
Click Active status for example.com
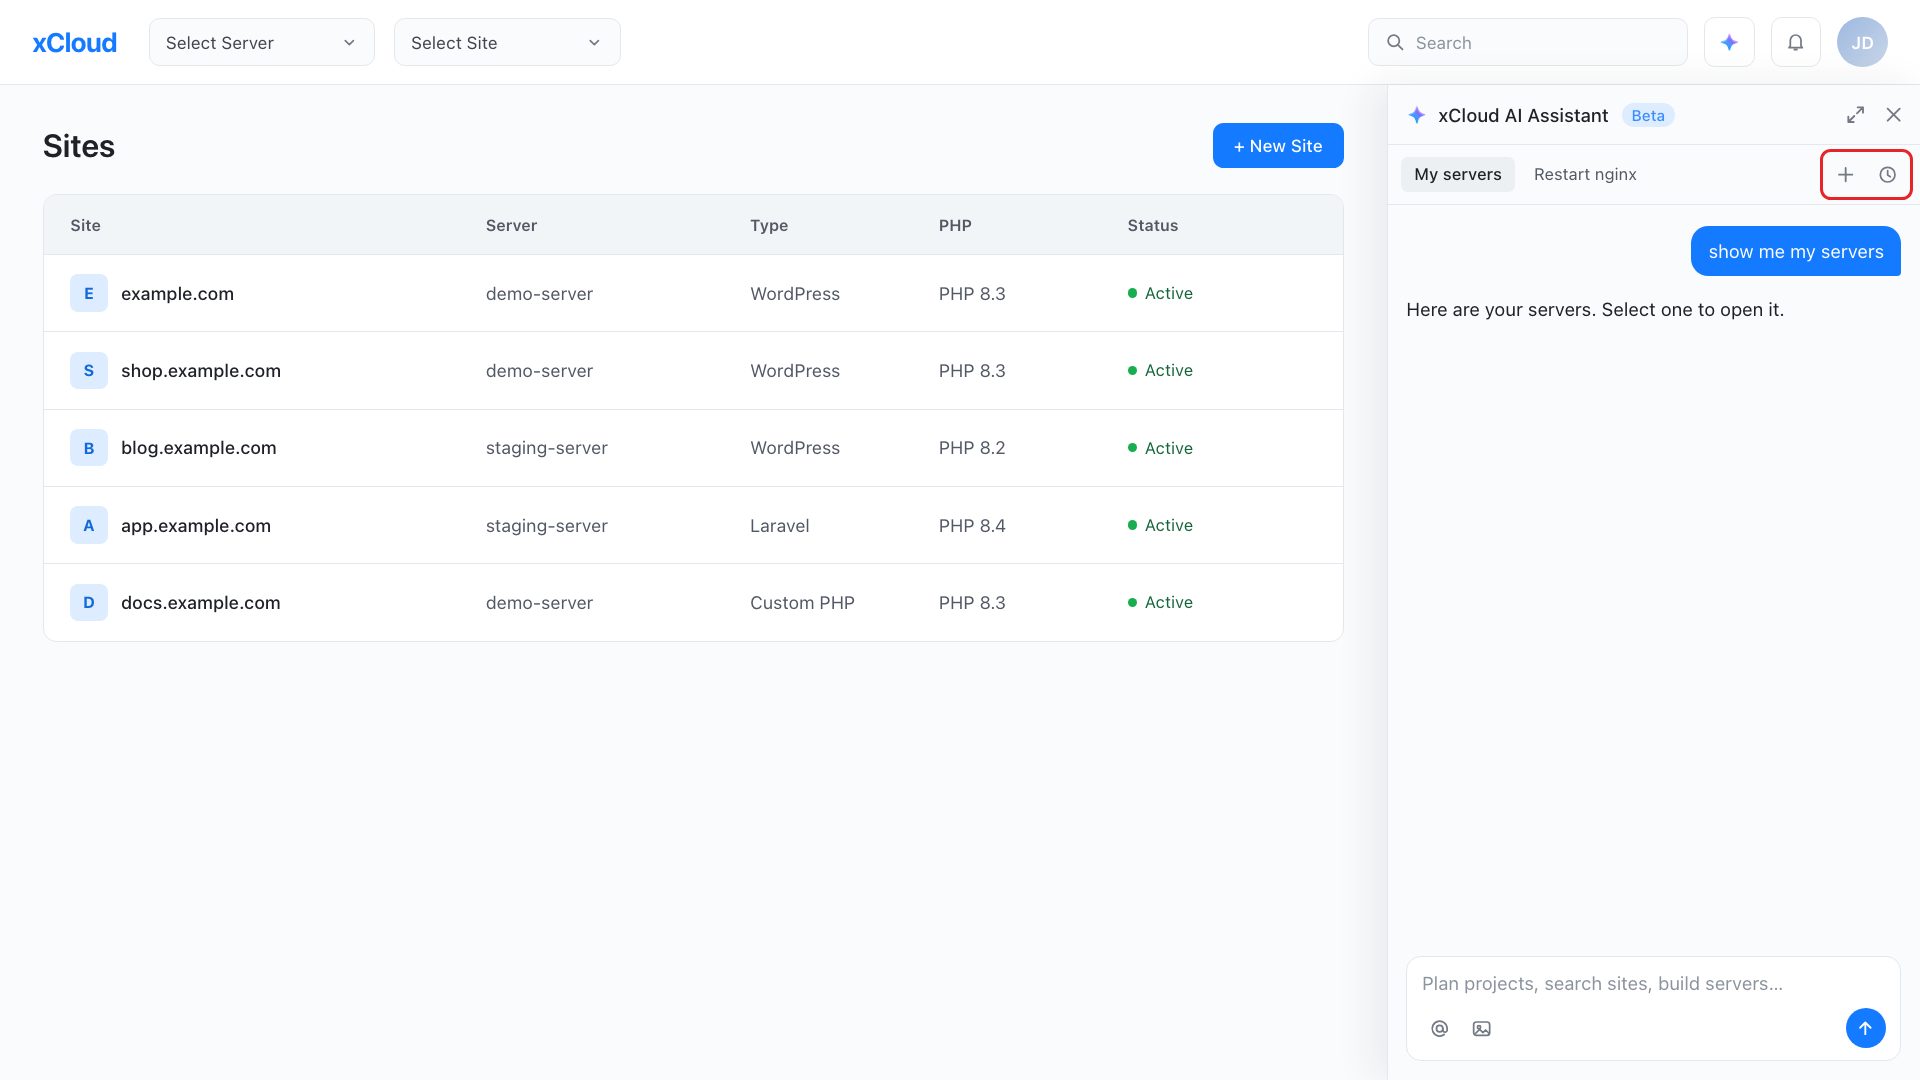pos(1160,293)
